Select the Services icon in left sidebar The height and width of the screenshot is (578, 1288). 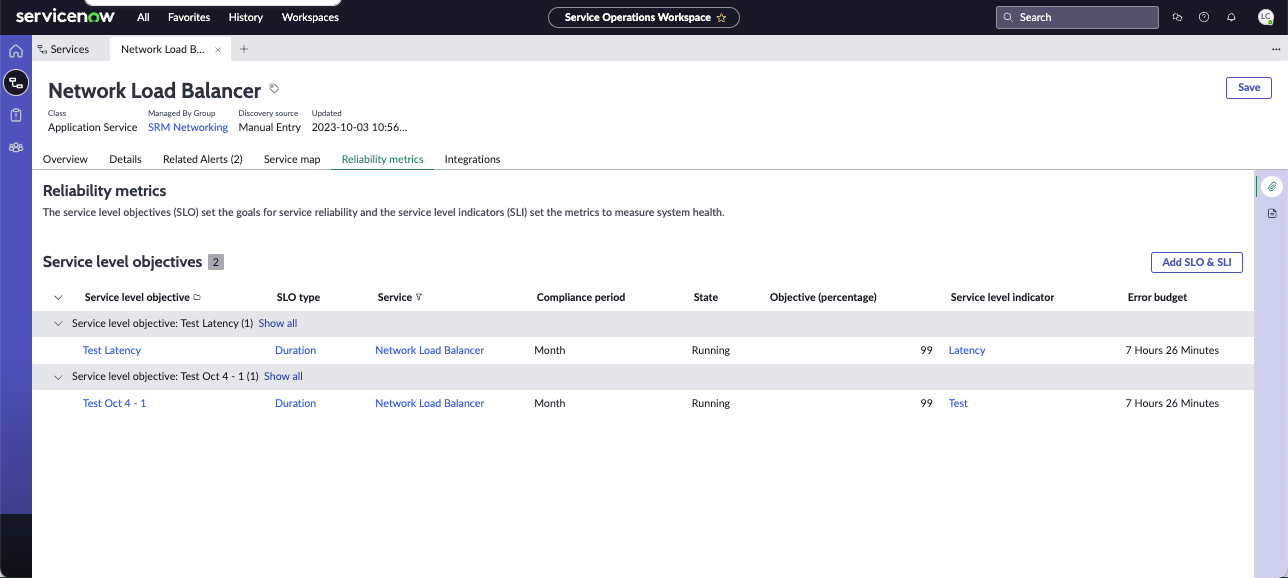pyautogui.click(x=16, y=82)
